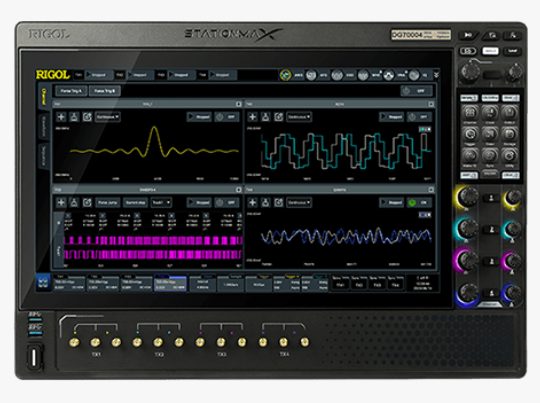Select the highlighted CH4 tab in bottom bar
The width and height of the screenshot is (540, 403).
[170, 283]
